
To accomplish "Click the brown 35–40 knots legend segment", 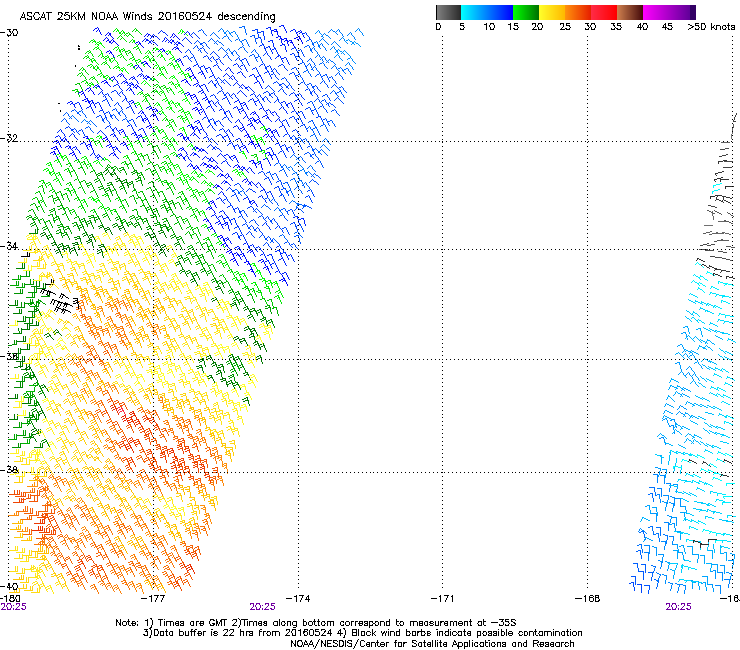I will tap(630, 12).
